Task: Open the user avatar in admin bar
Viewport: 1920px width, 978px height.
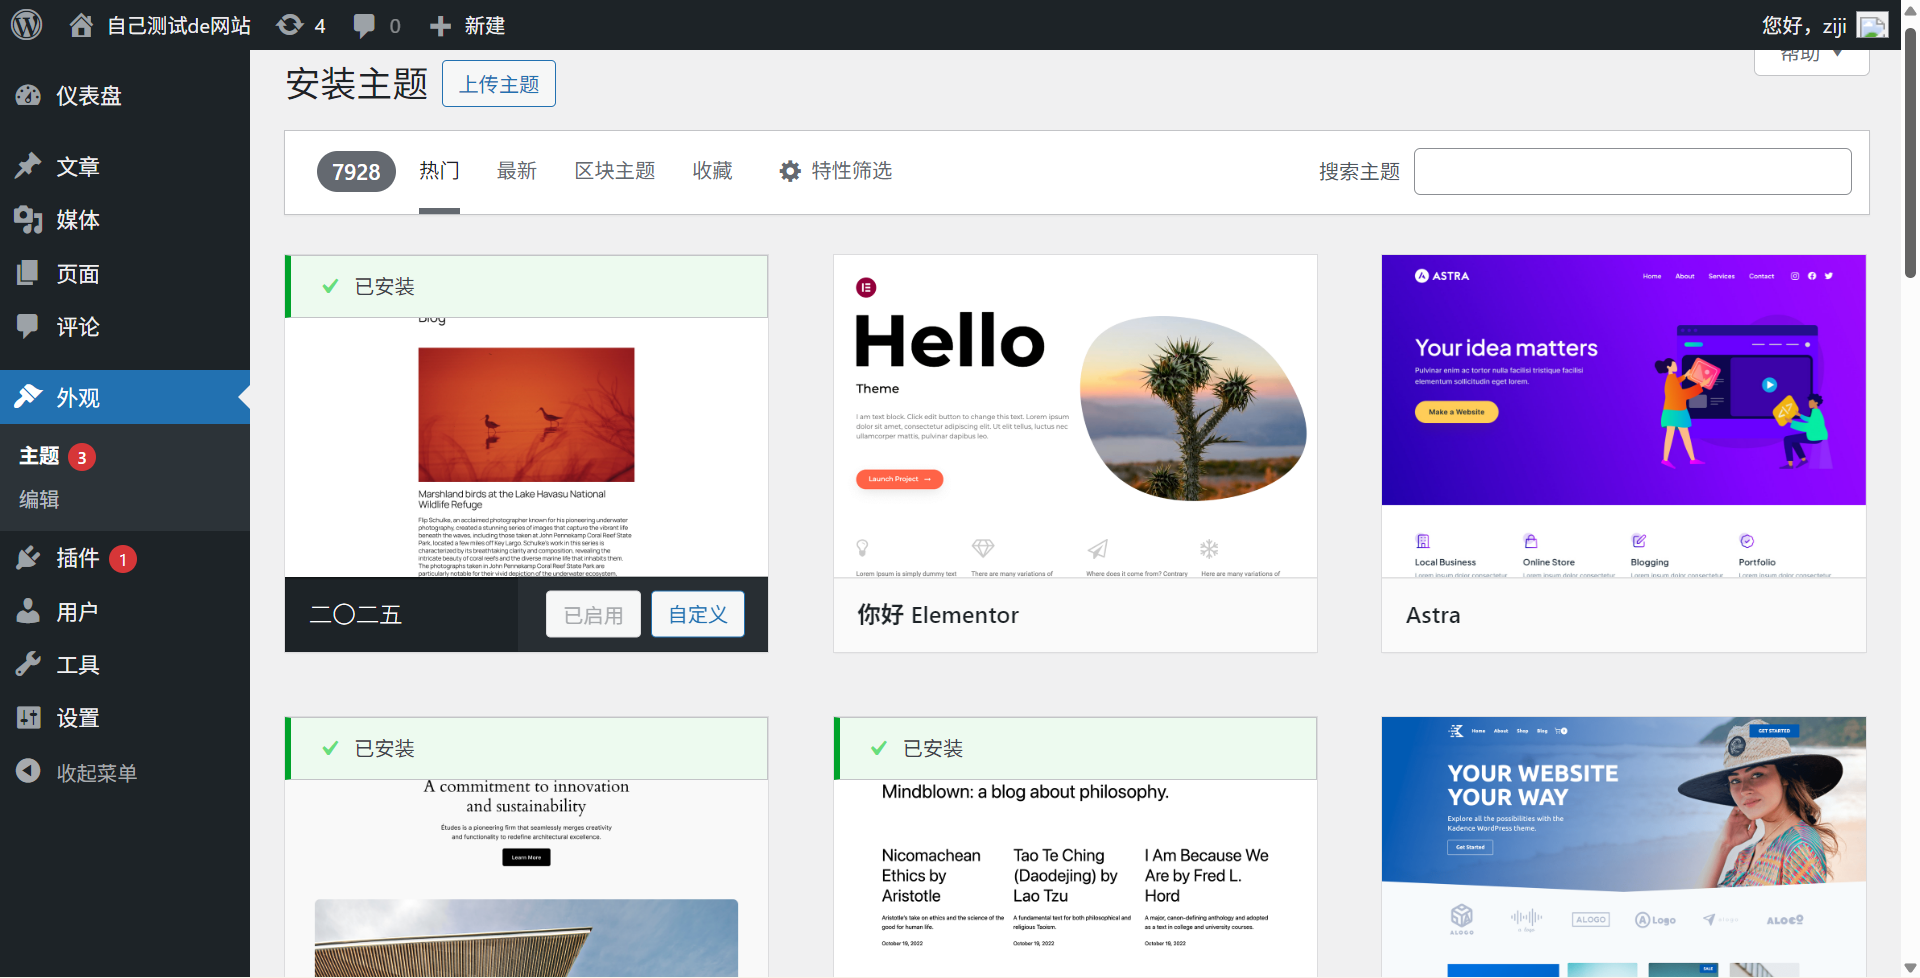Action: pyautogui.click(x=1872, y=25)
